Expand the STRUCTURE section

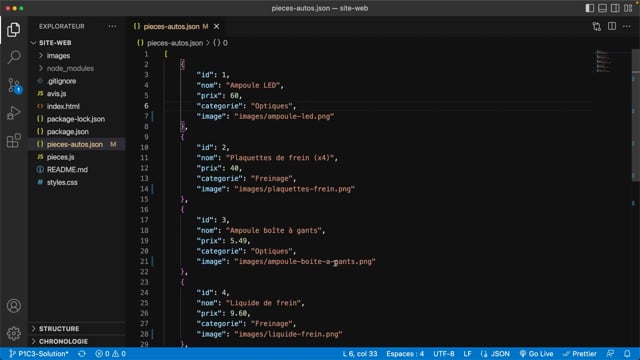click(77, 329)
